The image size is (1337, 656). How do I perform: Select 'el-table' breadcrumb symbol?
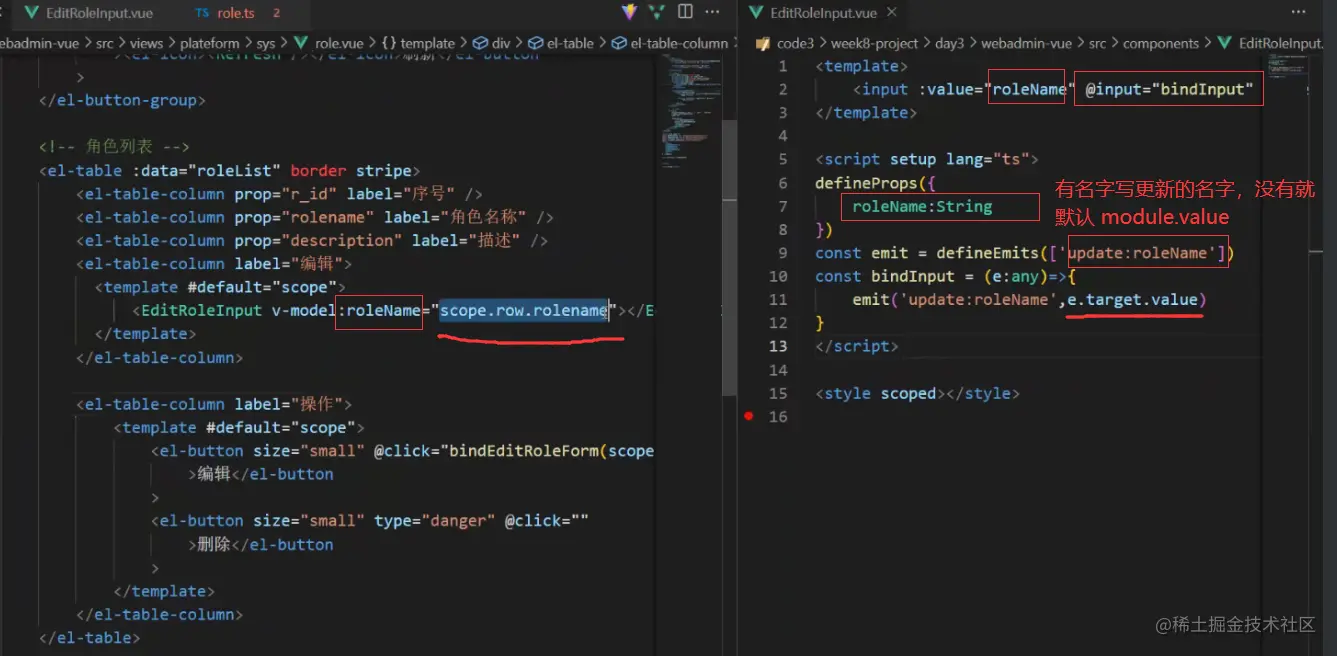(560, 43)
